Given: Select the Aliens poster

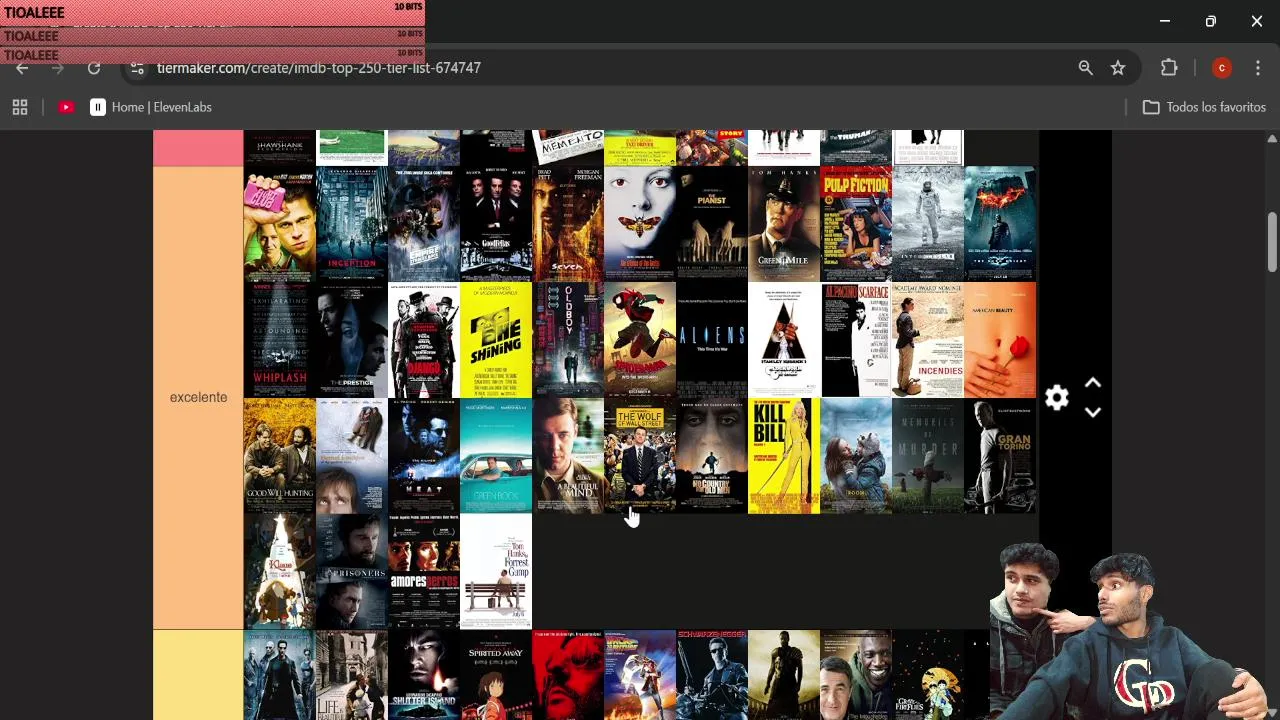Looking at the screenshot, I should 711,340.
